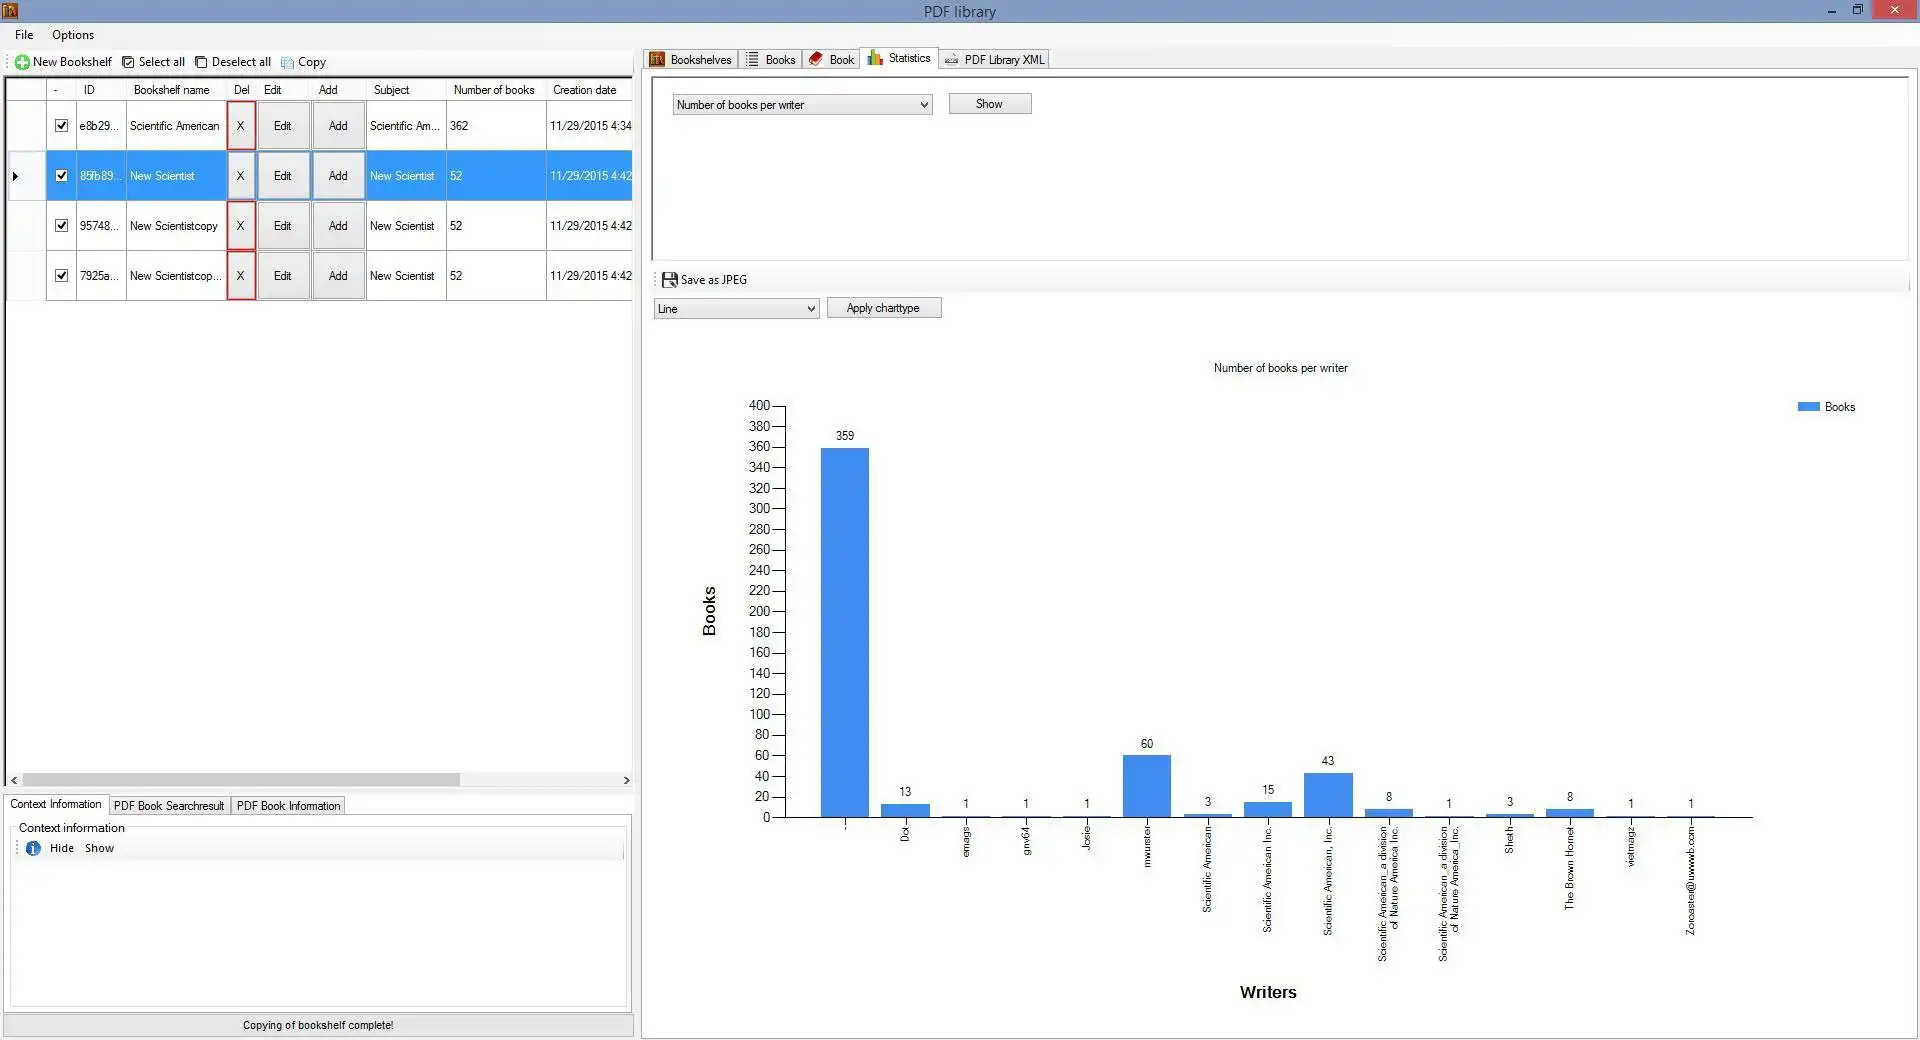Click the Bookshelves tab icon
The height and width of the screenshot is (1040, 1920).
coord(657,59)
